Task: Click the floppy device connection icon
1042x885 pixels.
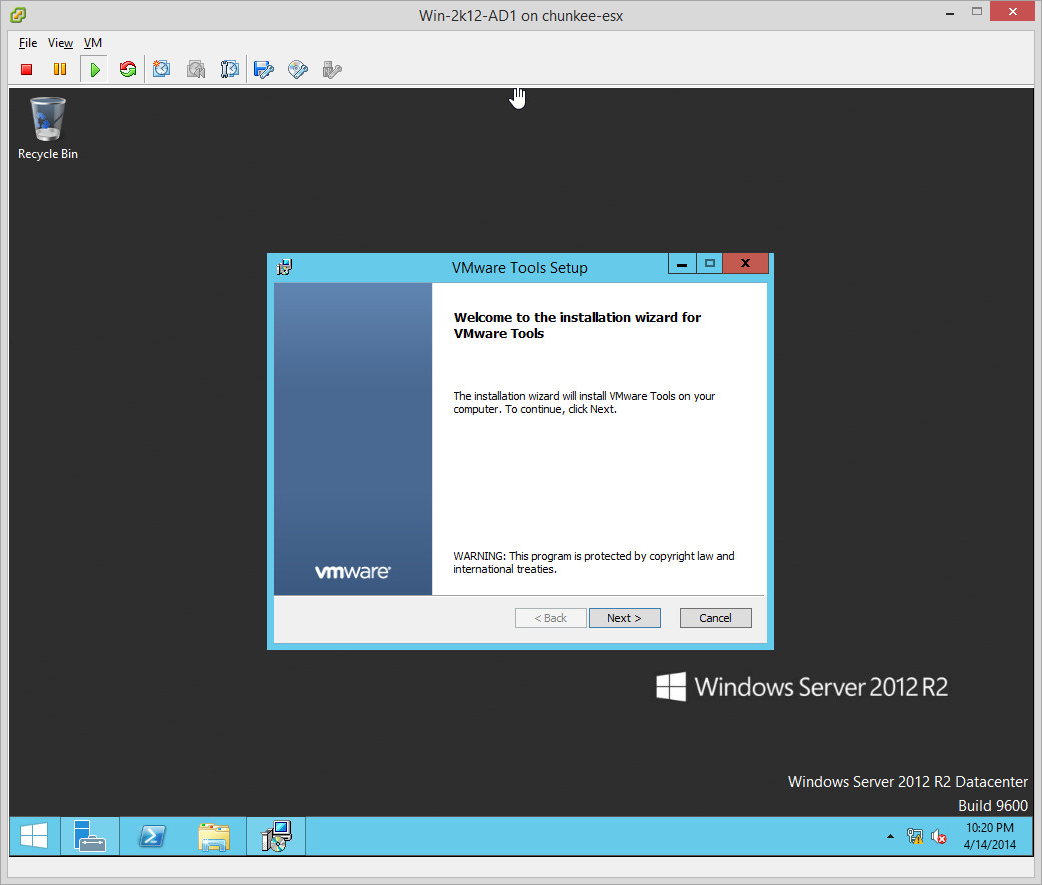Action: pos(264,69)
